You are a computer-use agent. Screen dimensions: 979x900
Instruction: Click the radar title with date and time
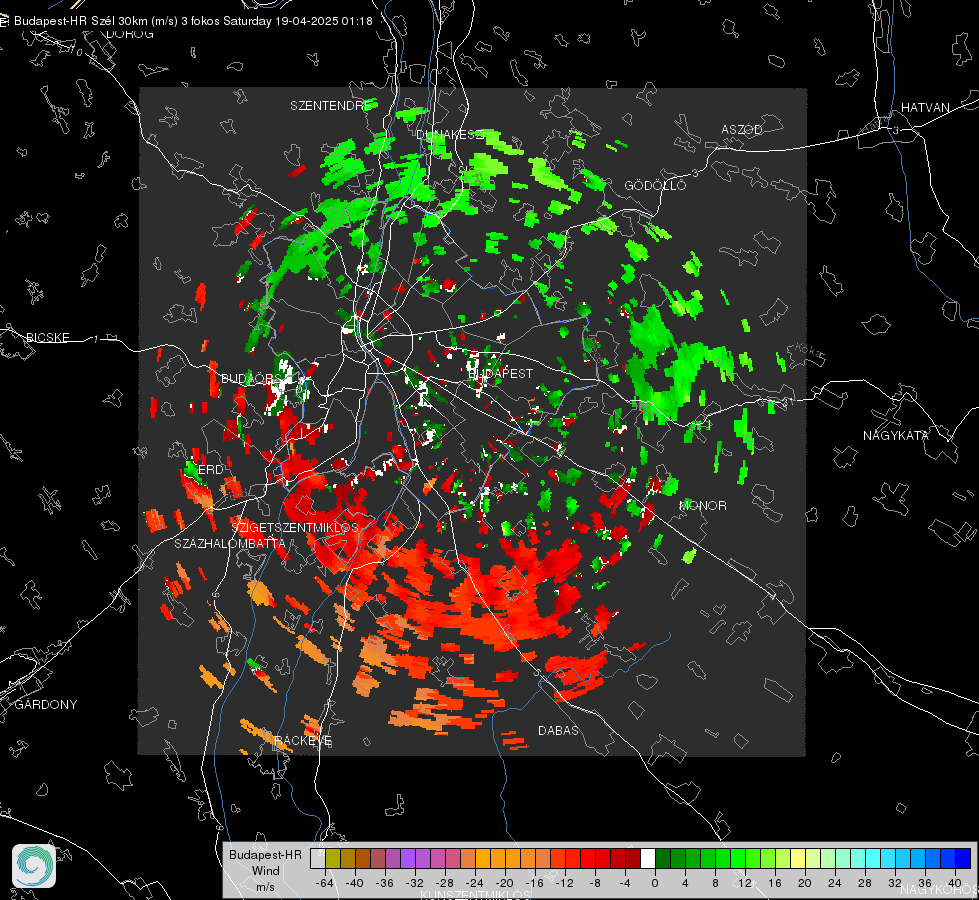(x=193, y=21)
